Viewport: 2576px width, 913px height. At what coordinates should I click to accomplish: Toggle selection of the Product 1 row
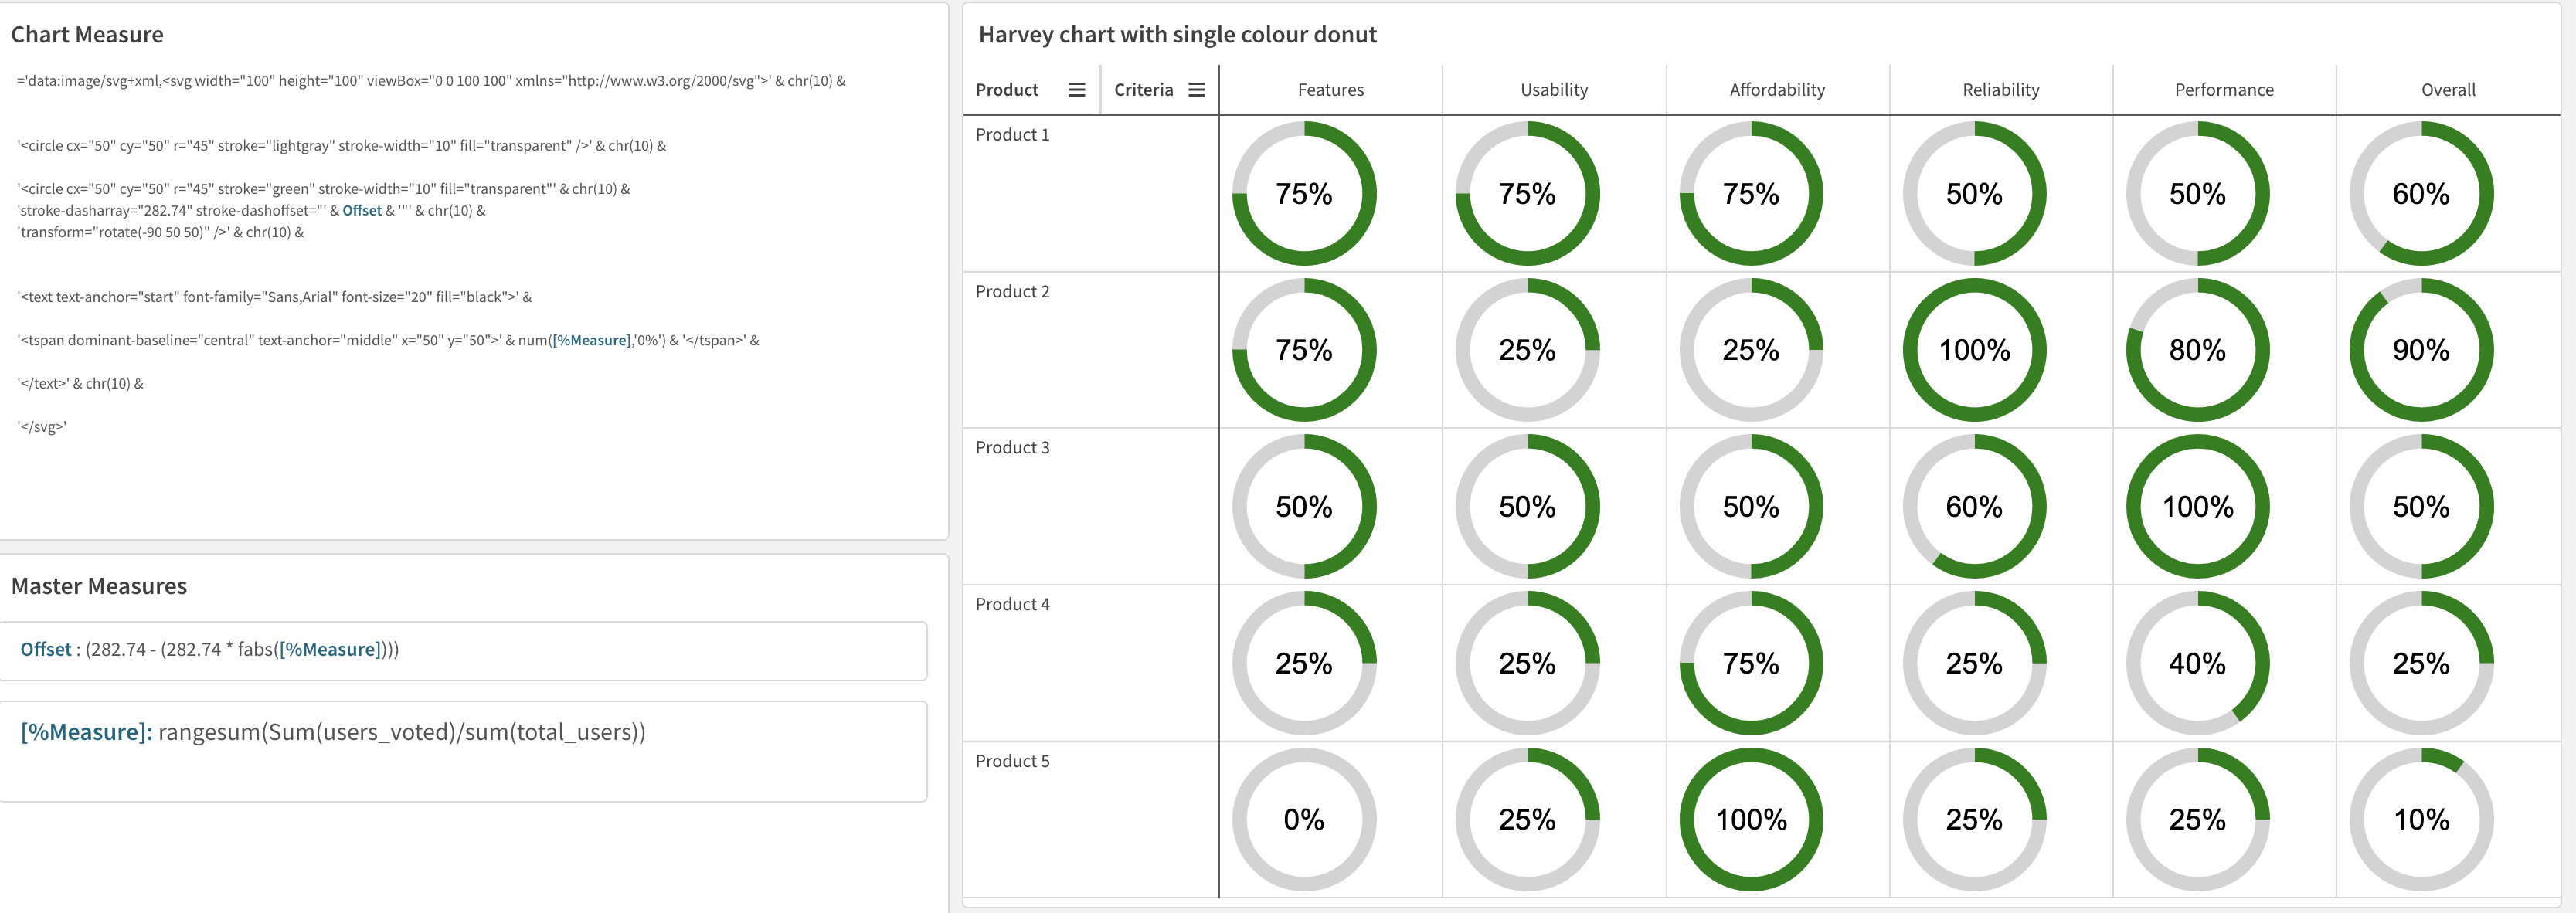pyautogui.click(x=1012, y=134)
